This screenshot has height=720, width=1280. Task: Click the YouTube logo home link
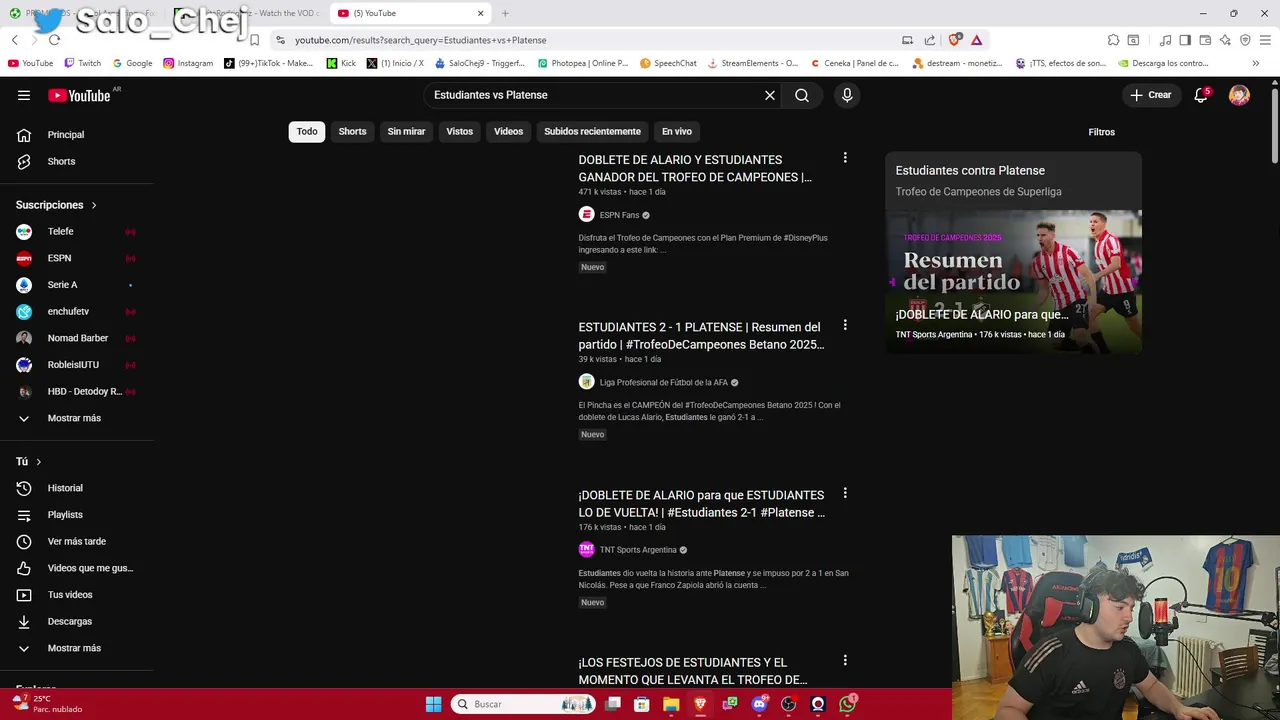80,95
